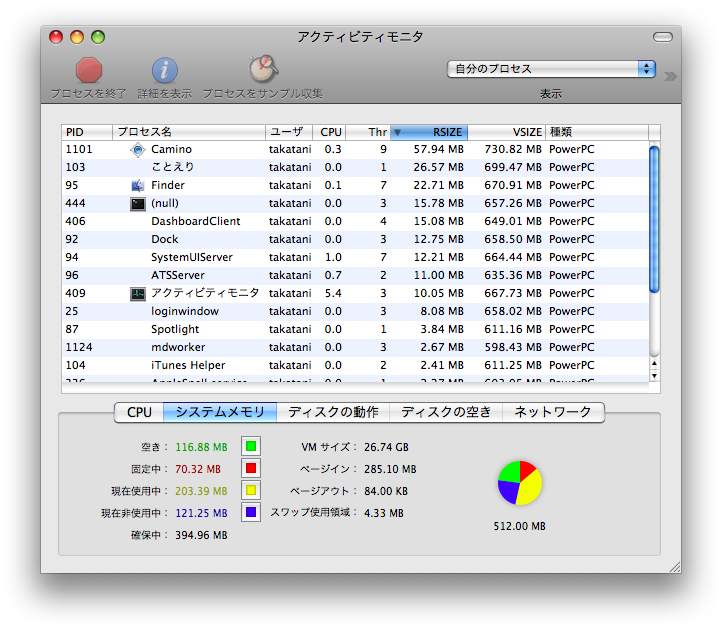This screenshot has height=629, width=722.
Task: Click the yellow 現在使用中 color swatch
Action: pyautogui.click(x=251, y=490)
